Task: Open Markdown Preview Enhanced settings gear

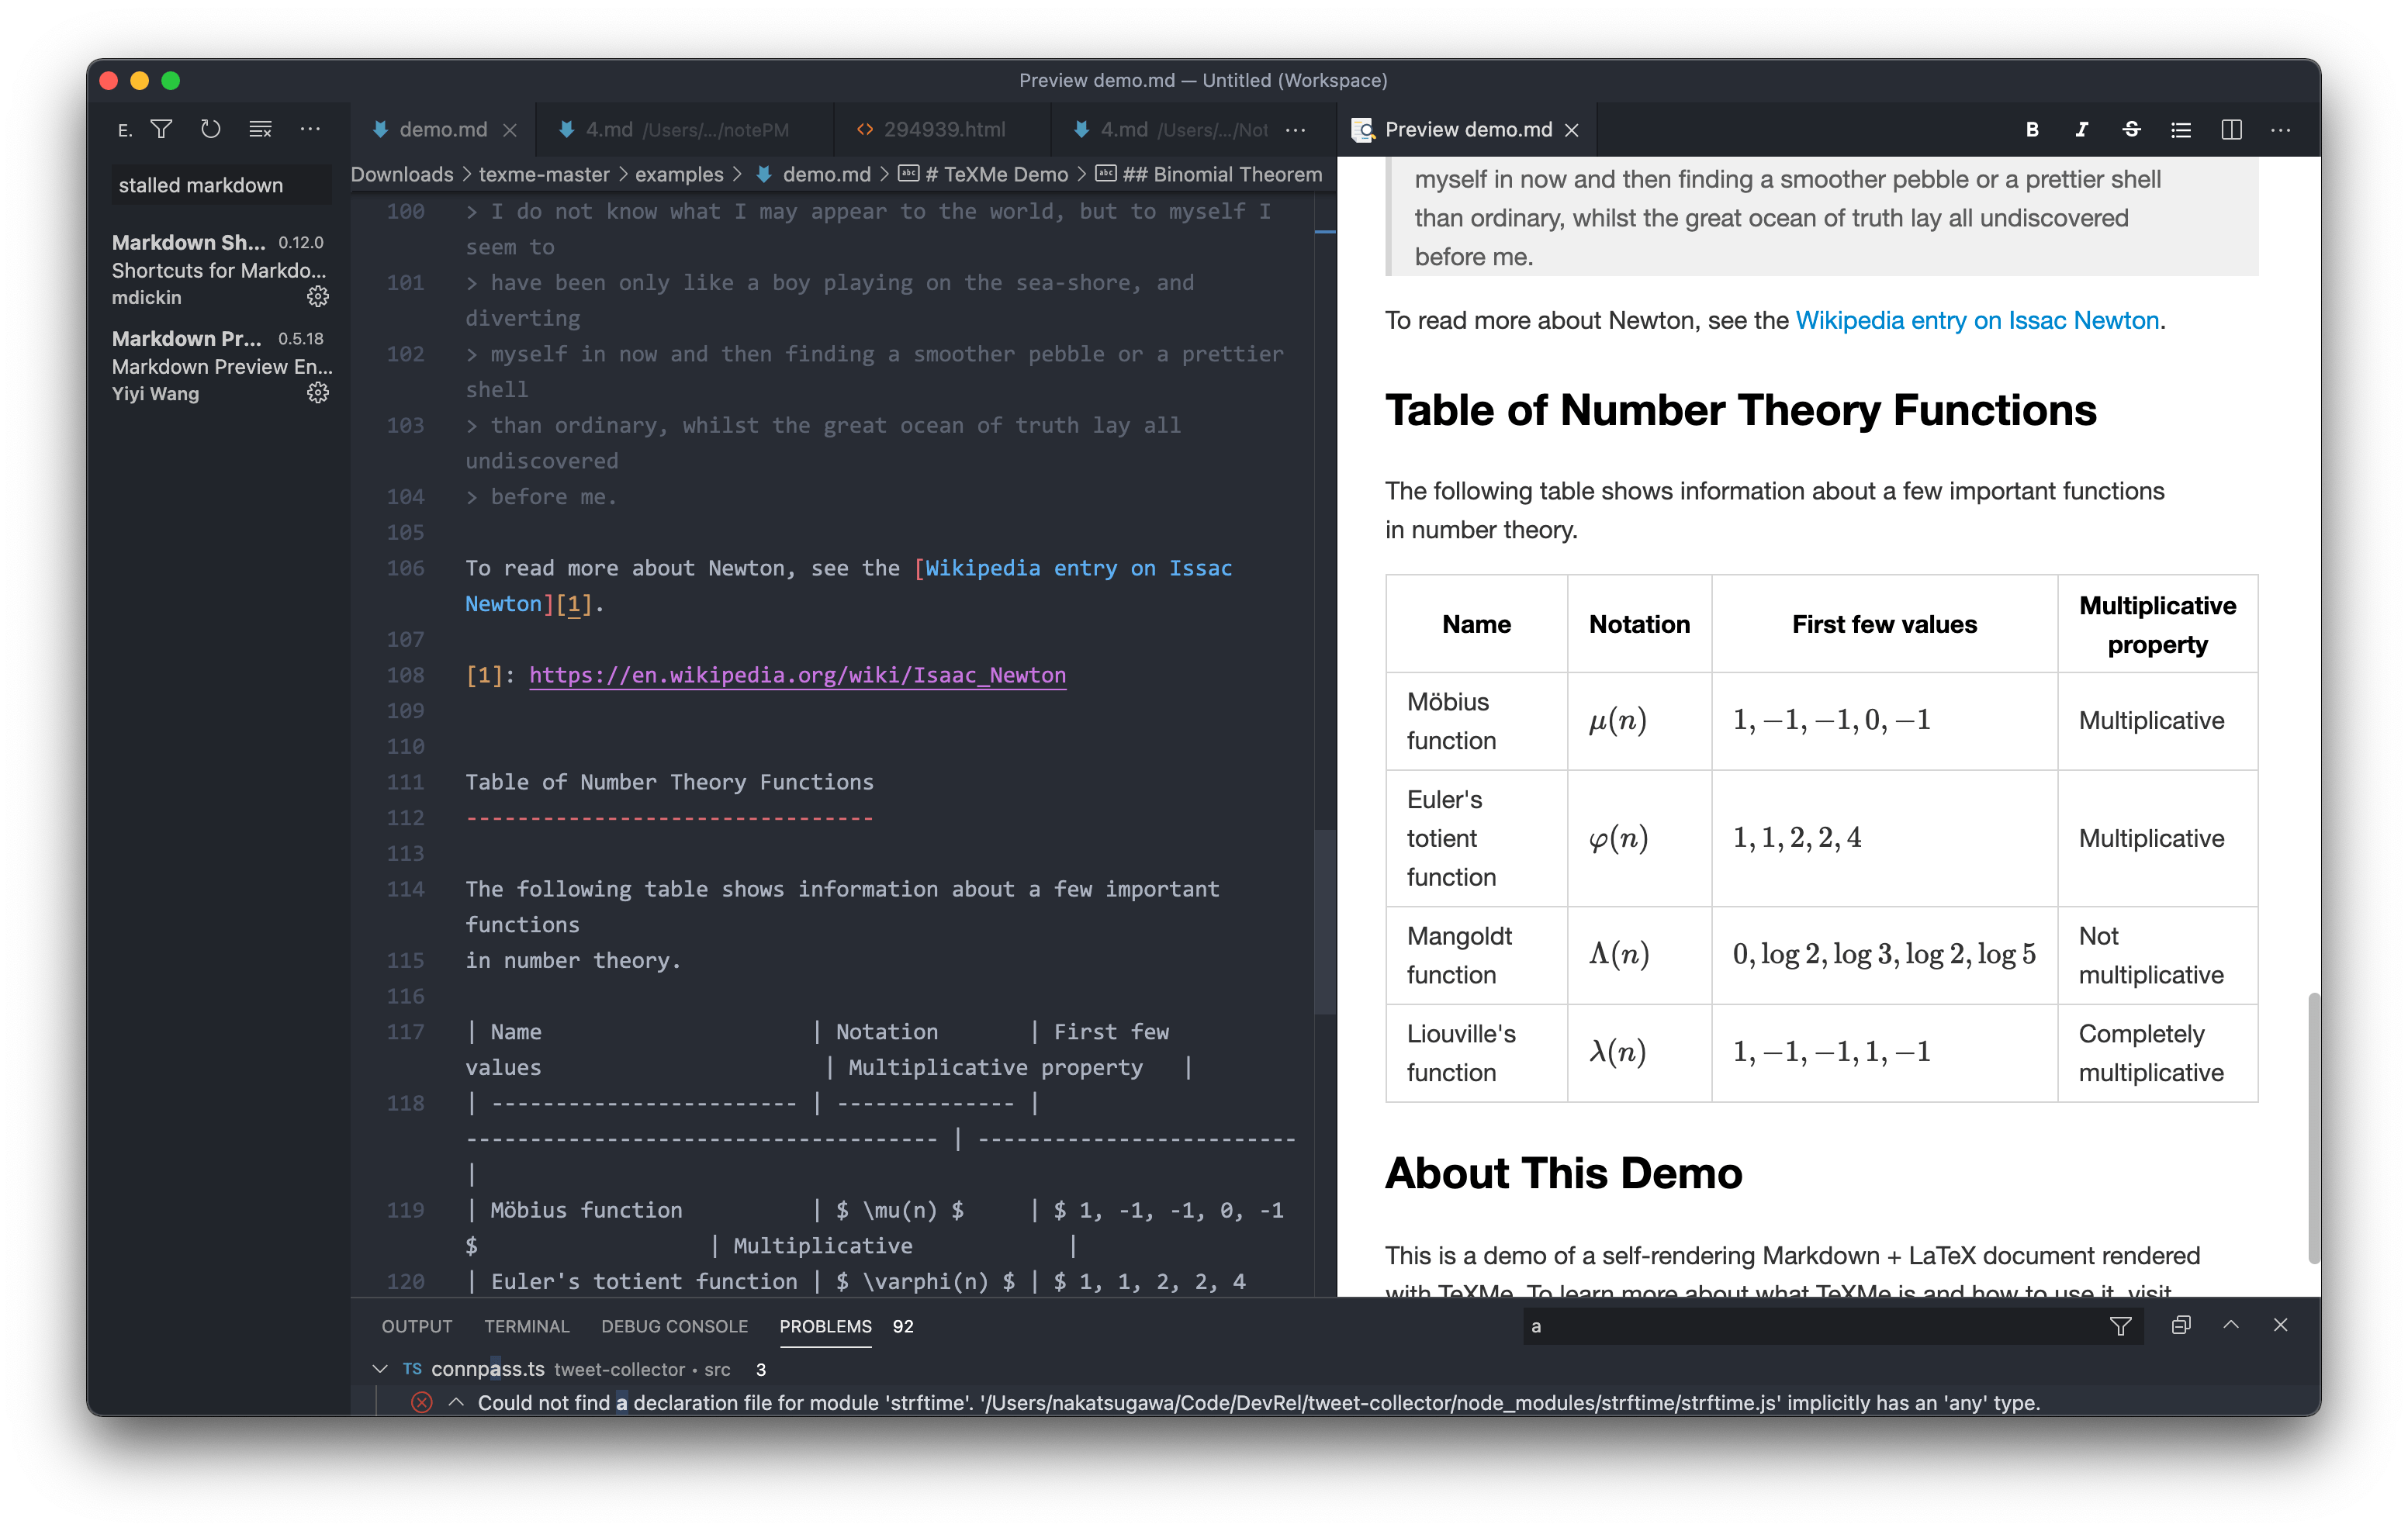Action: coord(317,393)
